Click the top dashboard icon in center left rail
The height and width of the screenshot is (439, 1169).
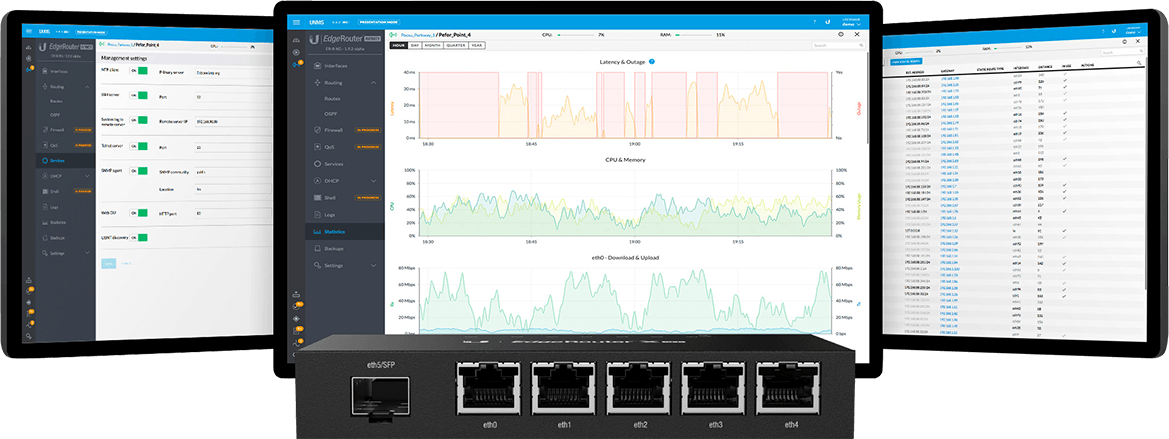click(x=297, y=40)
